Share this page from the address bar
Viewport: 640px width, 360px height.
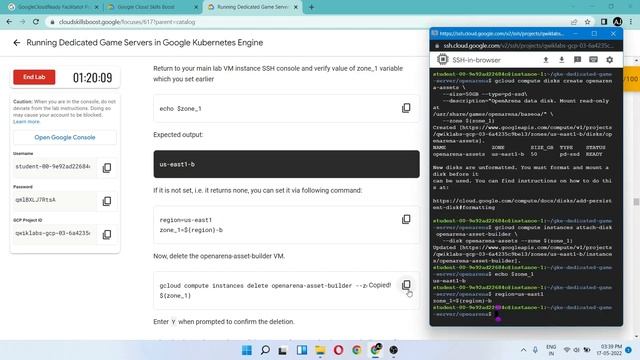pyautogui.click(x=574, y=22)
